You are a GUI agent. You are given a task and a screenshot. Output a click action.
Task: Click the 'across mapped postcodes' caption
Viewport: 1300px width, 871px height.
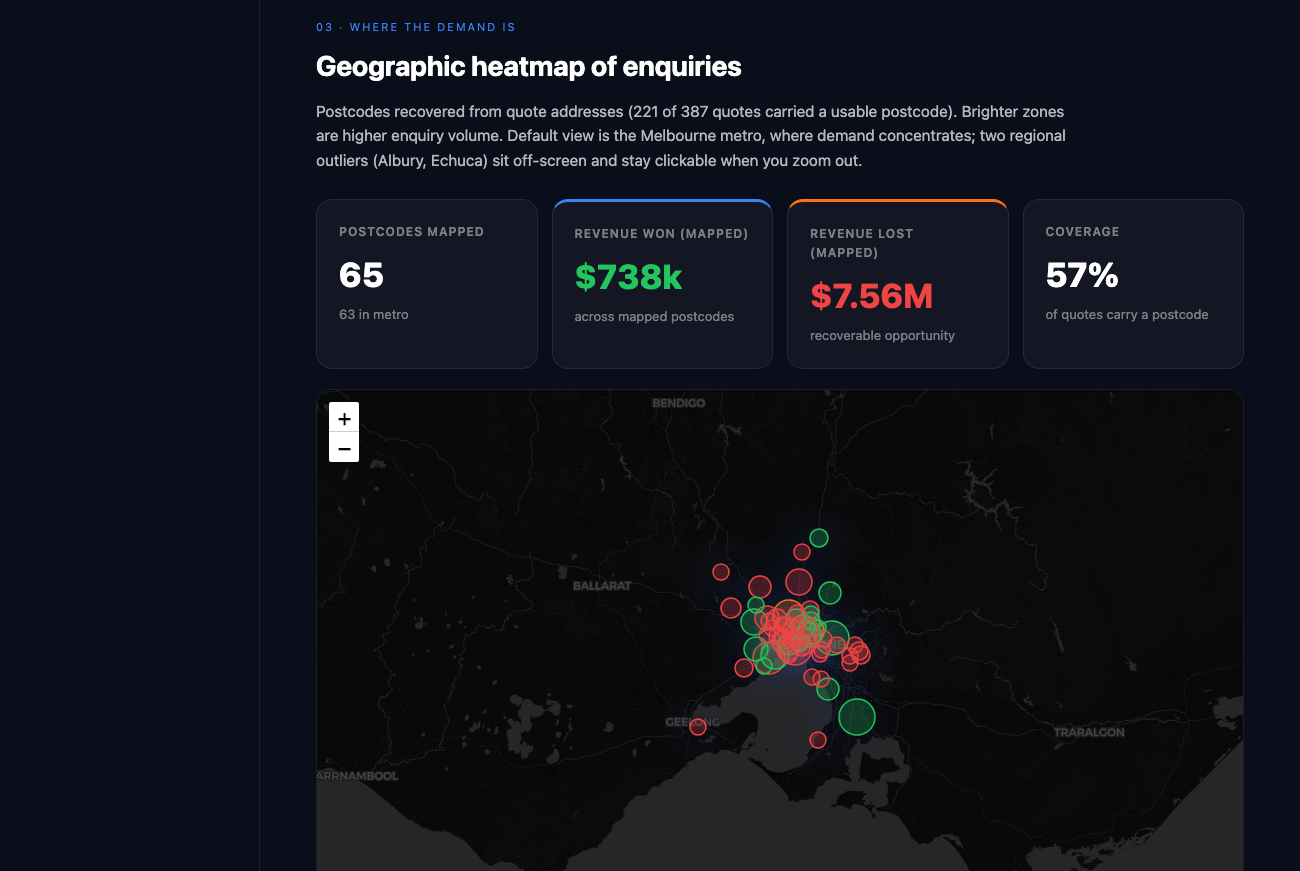coord(654,316)
